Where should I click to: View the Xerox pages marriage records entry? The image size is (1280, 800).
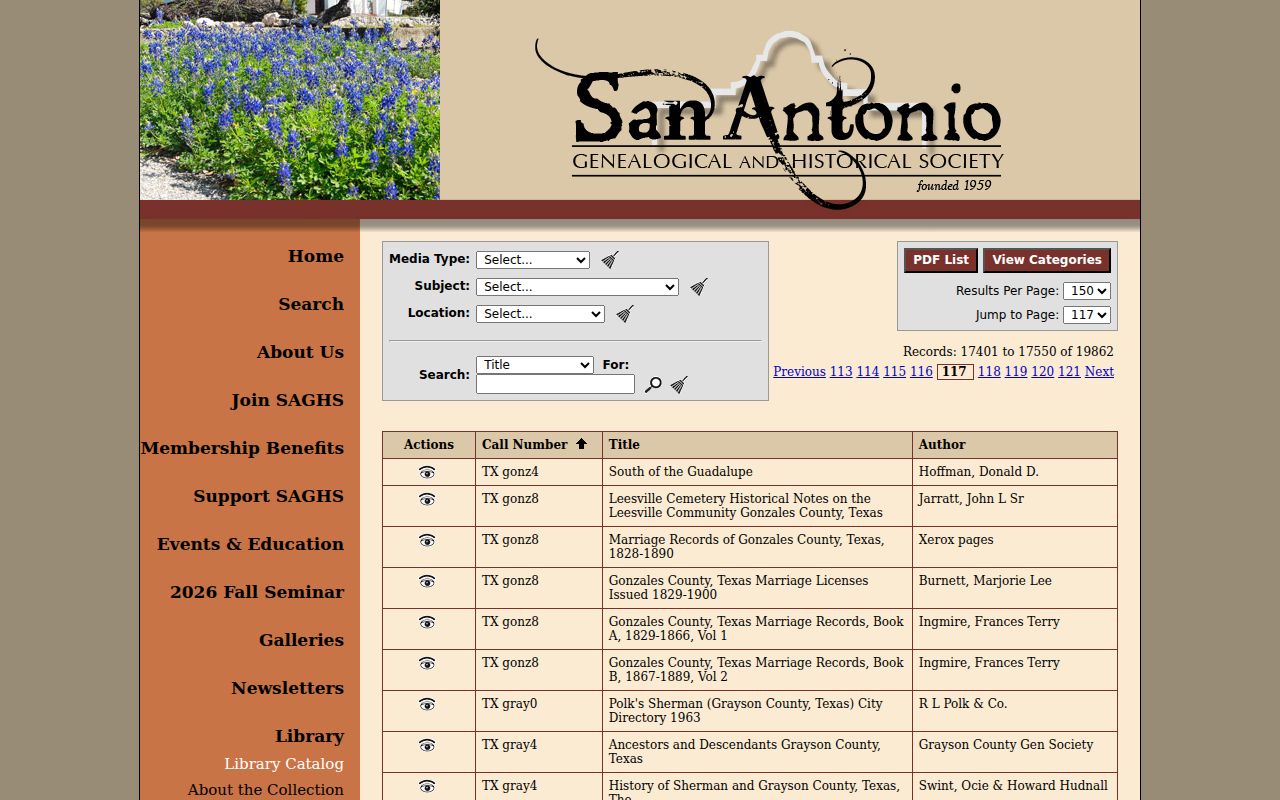point(427,540)
